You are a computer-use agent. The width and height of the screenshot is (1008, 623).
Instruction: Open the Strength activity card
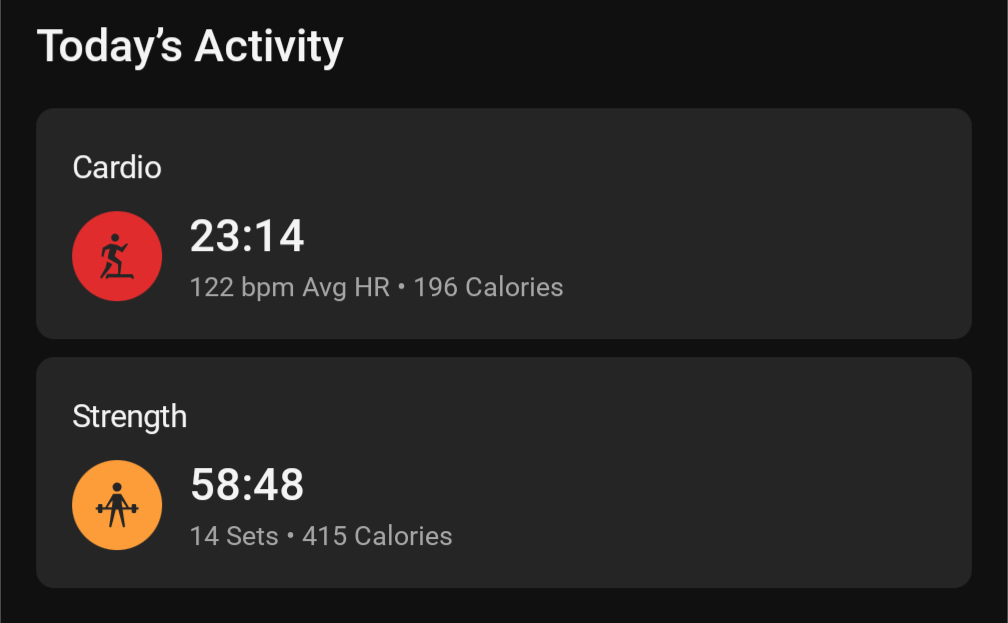pos(503,473)
